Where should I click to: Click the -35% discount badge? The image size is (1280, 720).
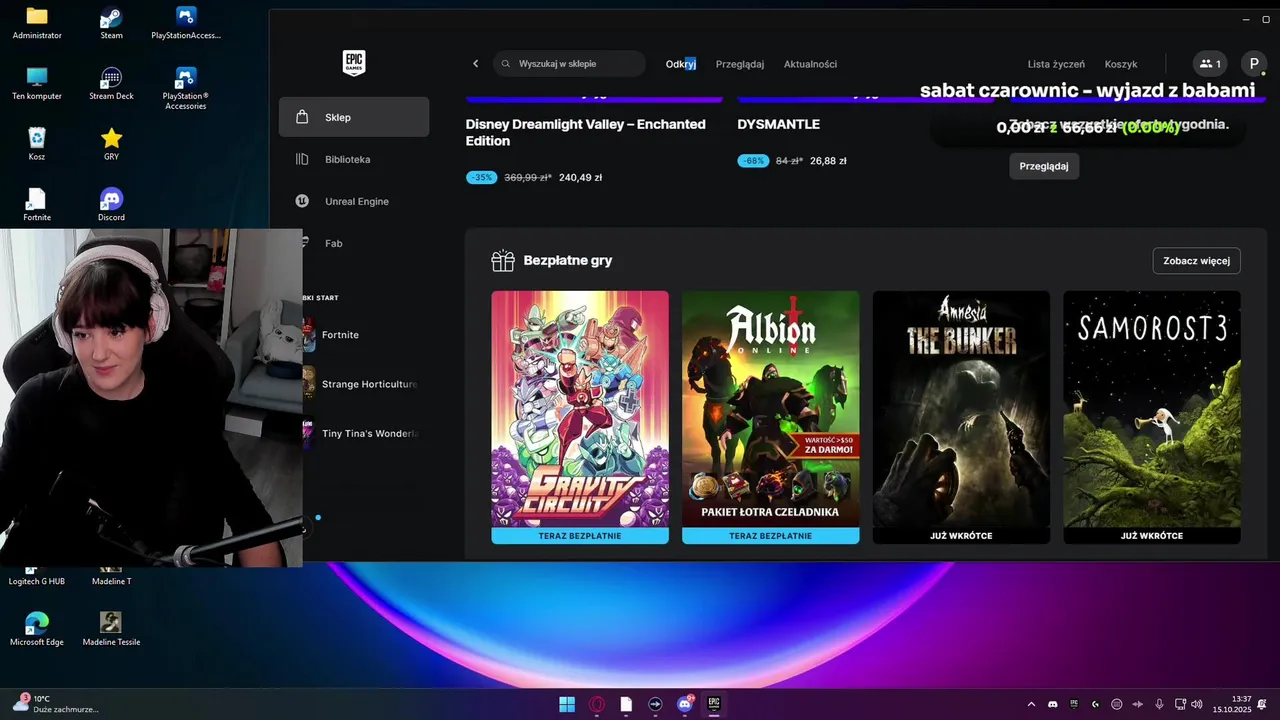(x=481, y=177)
